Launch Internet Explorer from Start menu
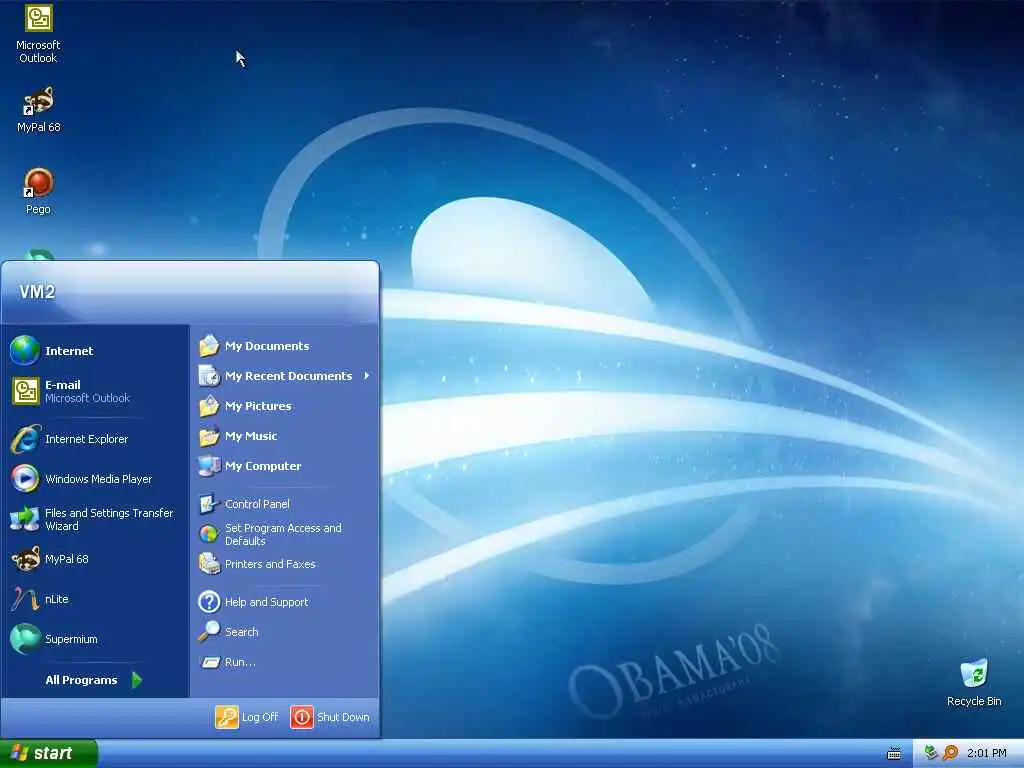Screen dimensions: 1024x768 pos(95,439)
